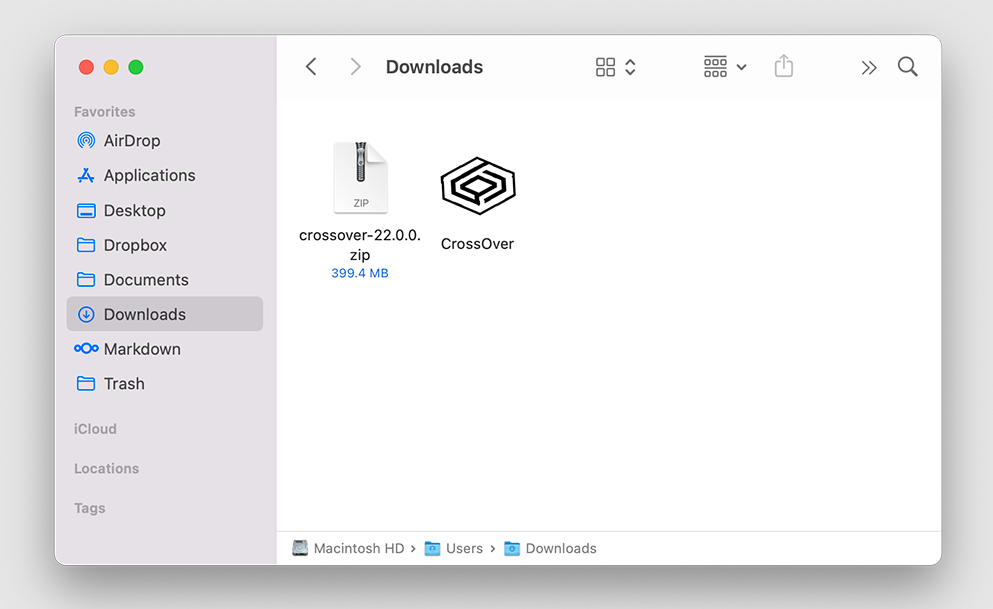Image resolution: width=993 pixels, height=609 pixels.
Task: Click the Trash folder icon
Action: coord(86,383)
